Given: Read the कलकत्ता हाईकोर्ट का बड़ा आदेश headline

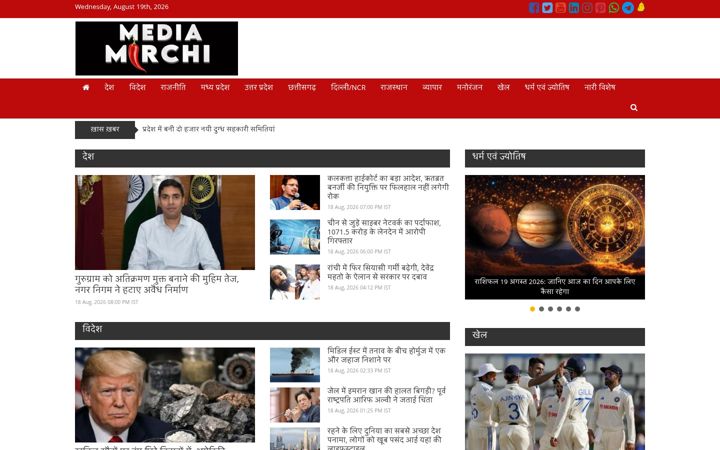Looking at the screenshot, I should pos(388,187).
